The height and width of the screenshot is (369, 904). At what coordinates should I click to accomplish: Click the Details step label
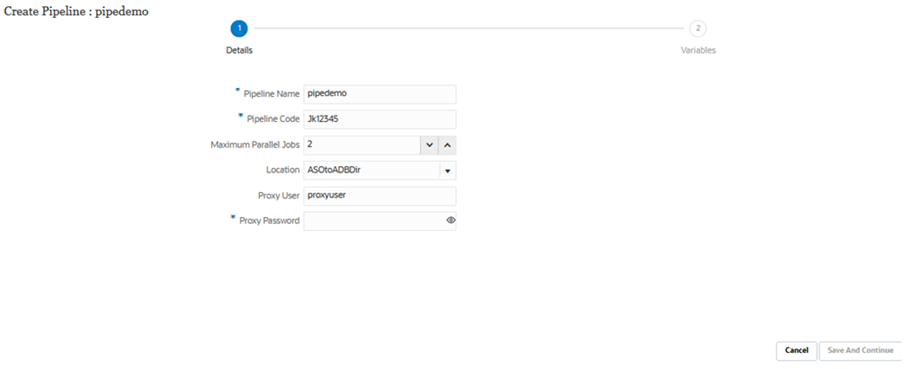click(x=239, y=50)
